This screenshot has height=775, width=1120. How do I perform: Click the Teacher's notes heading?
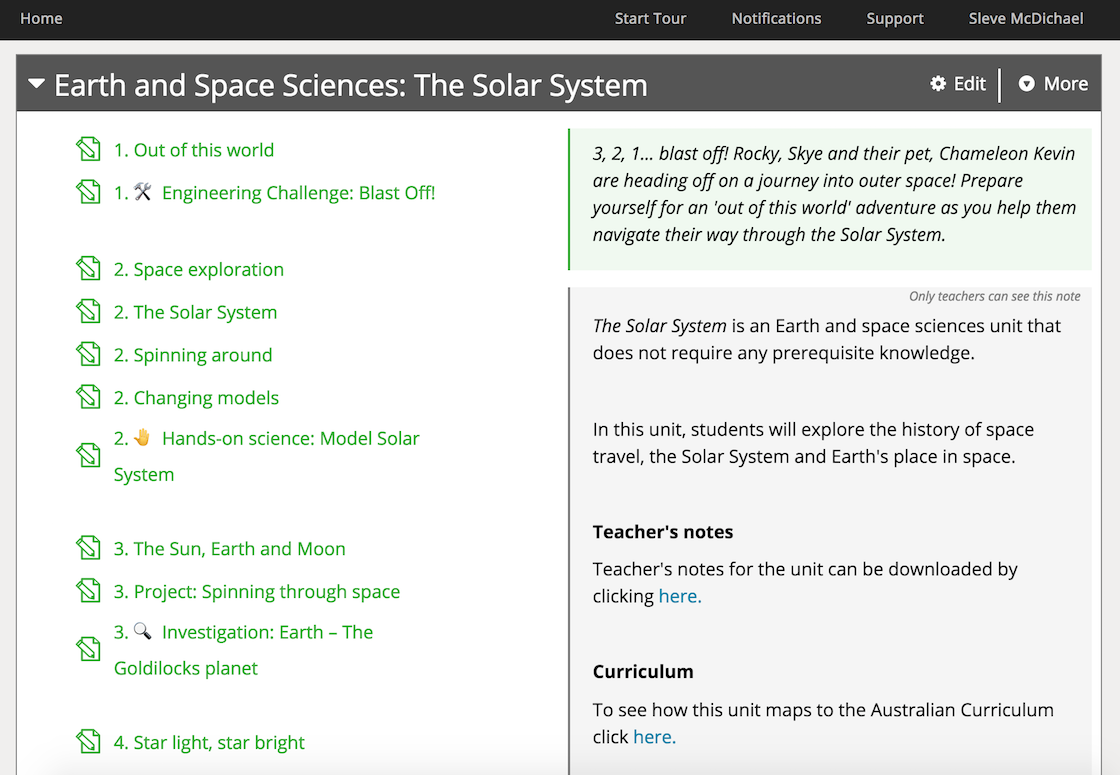[663, 532]
